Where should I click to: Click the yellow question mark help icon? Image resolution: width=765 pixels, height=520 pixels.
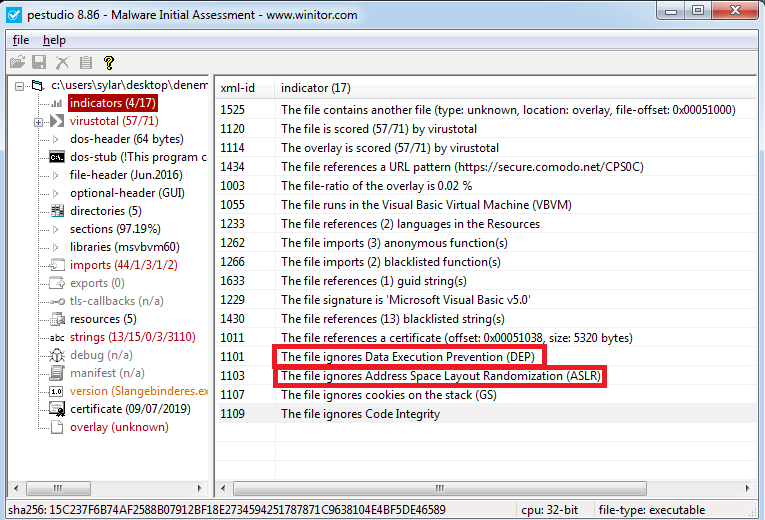click(109, 62)
